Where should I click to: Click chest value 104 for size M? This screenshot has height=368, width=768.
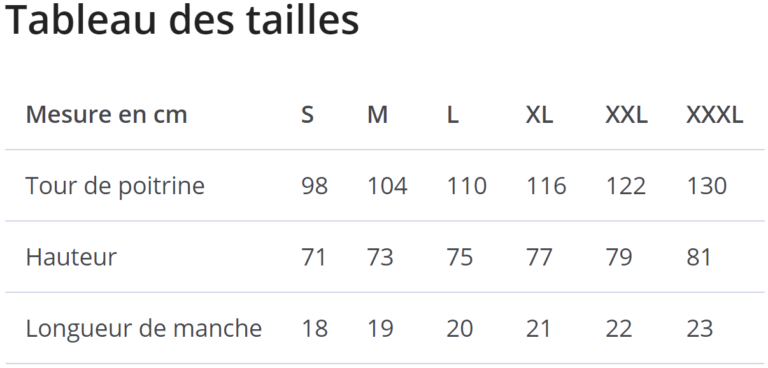click(387, 186)
